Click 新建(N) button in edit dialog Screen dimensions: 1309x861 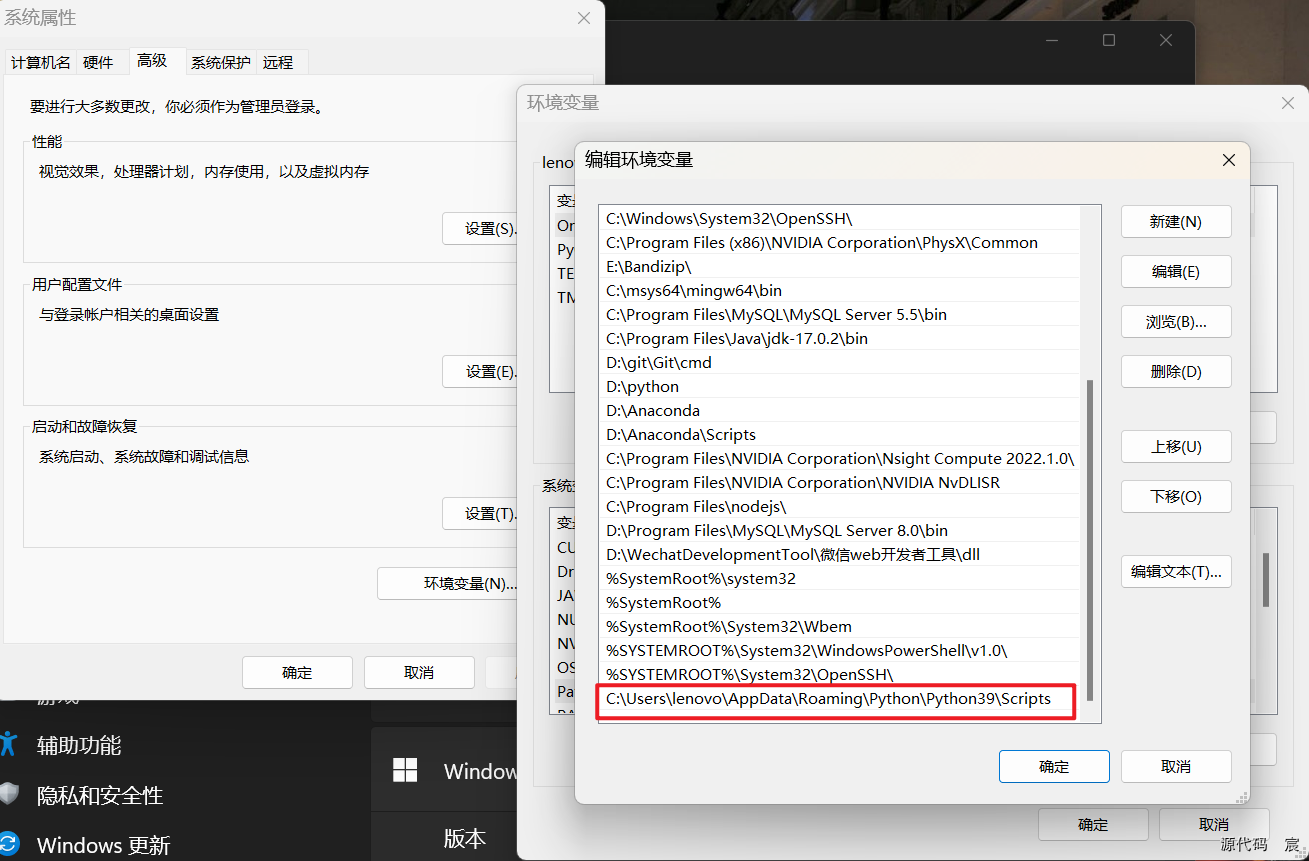(1176, 222)
